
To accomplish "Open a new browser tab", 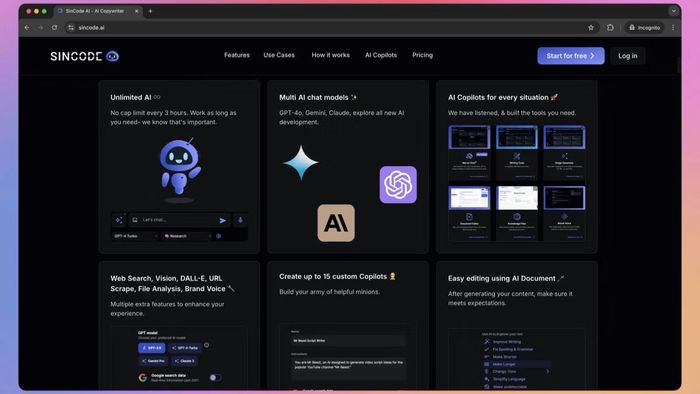I will (150, 11).
